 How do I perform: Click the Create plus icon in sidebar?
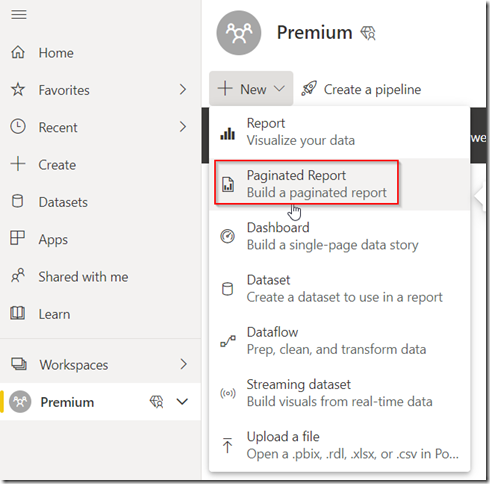pyautogui.click(x=18, y=164)
